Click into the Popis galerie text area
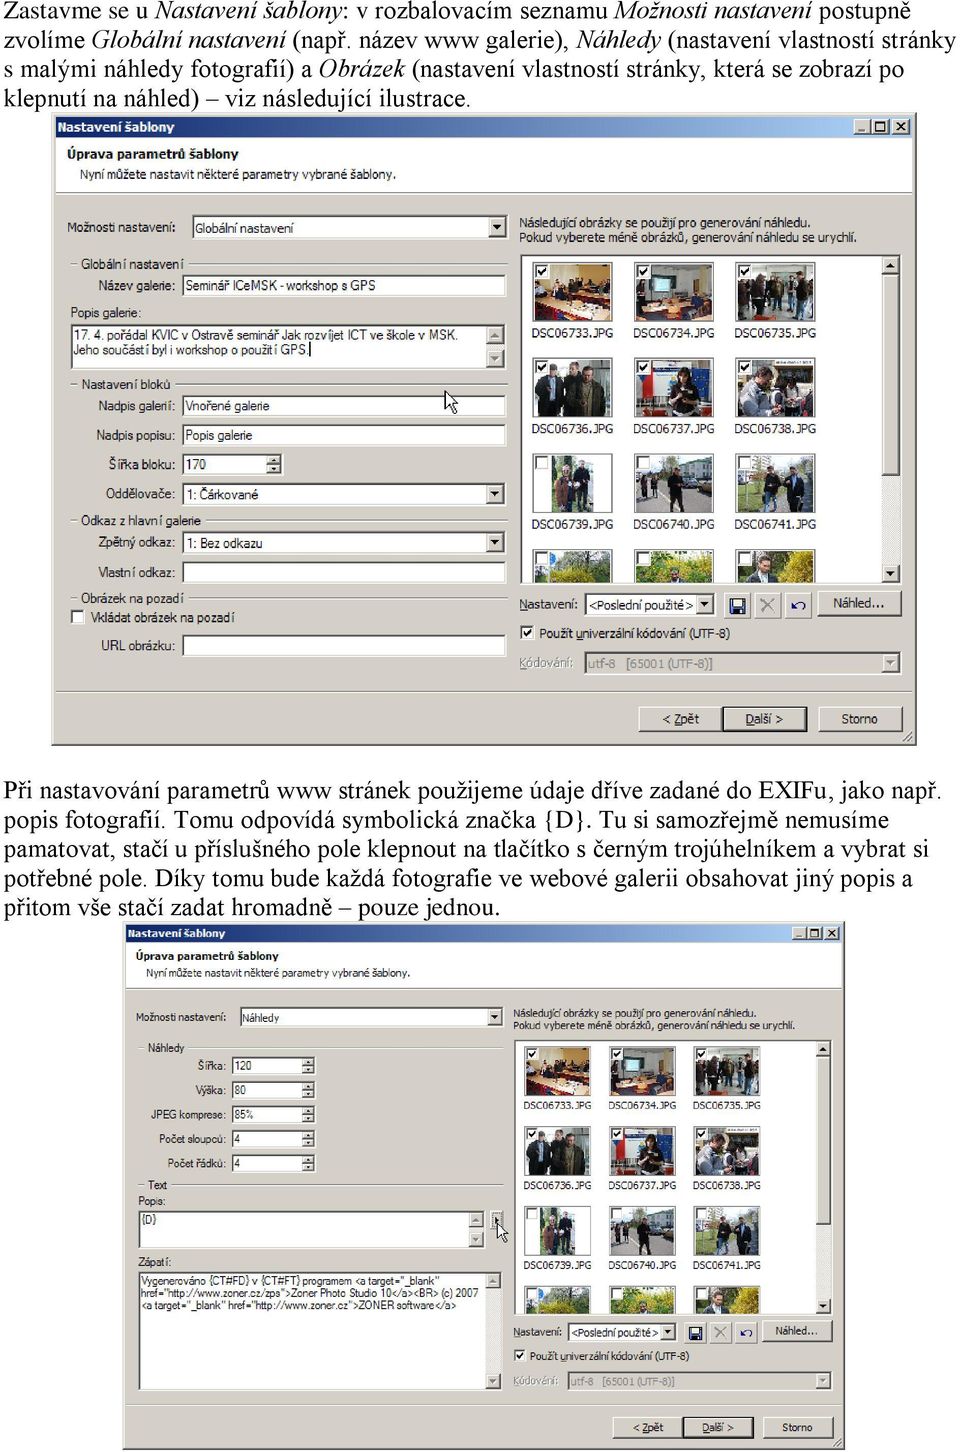Viewport: 960px width, 1452px height. tap(279, 346)
